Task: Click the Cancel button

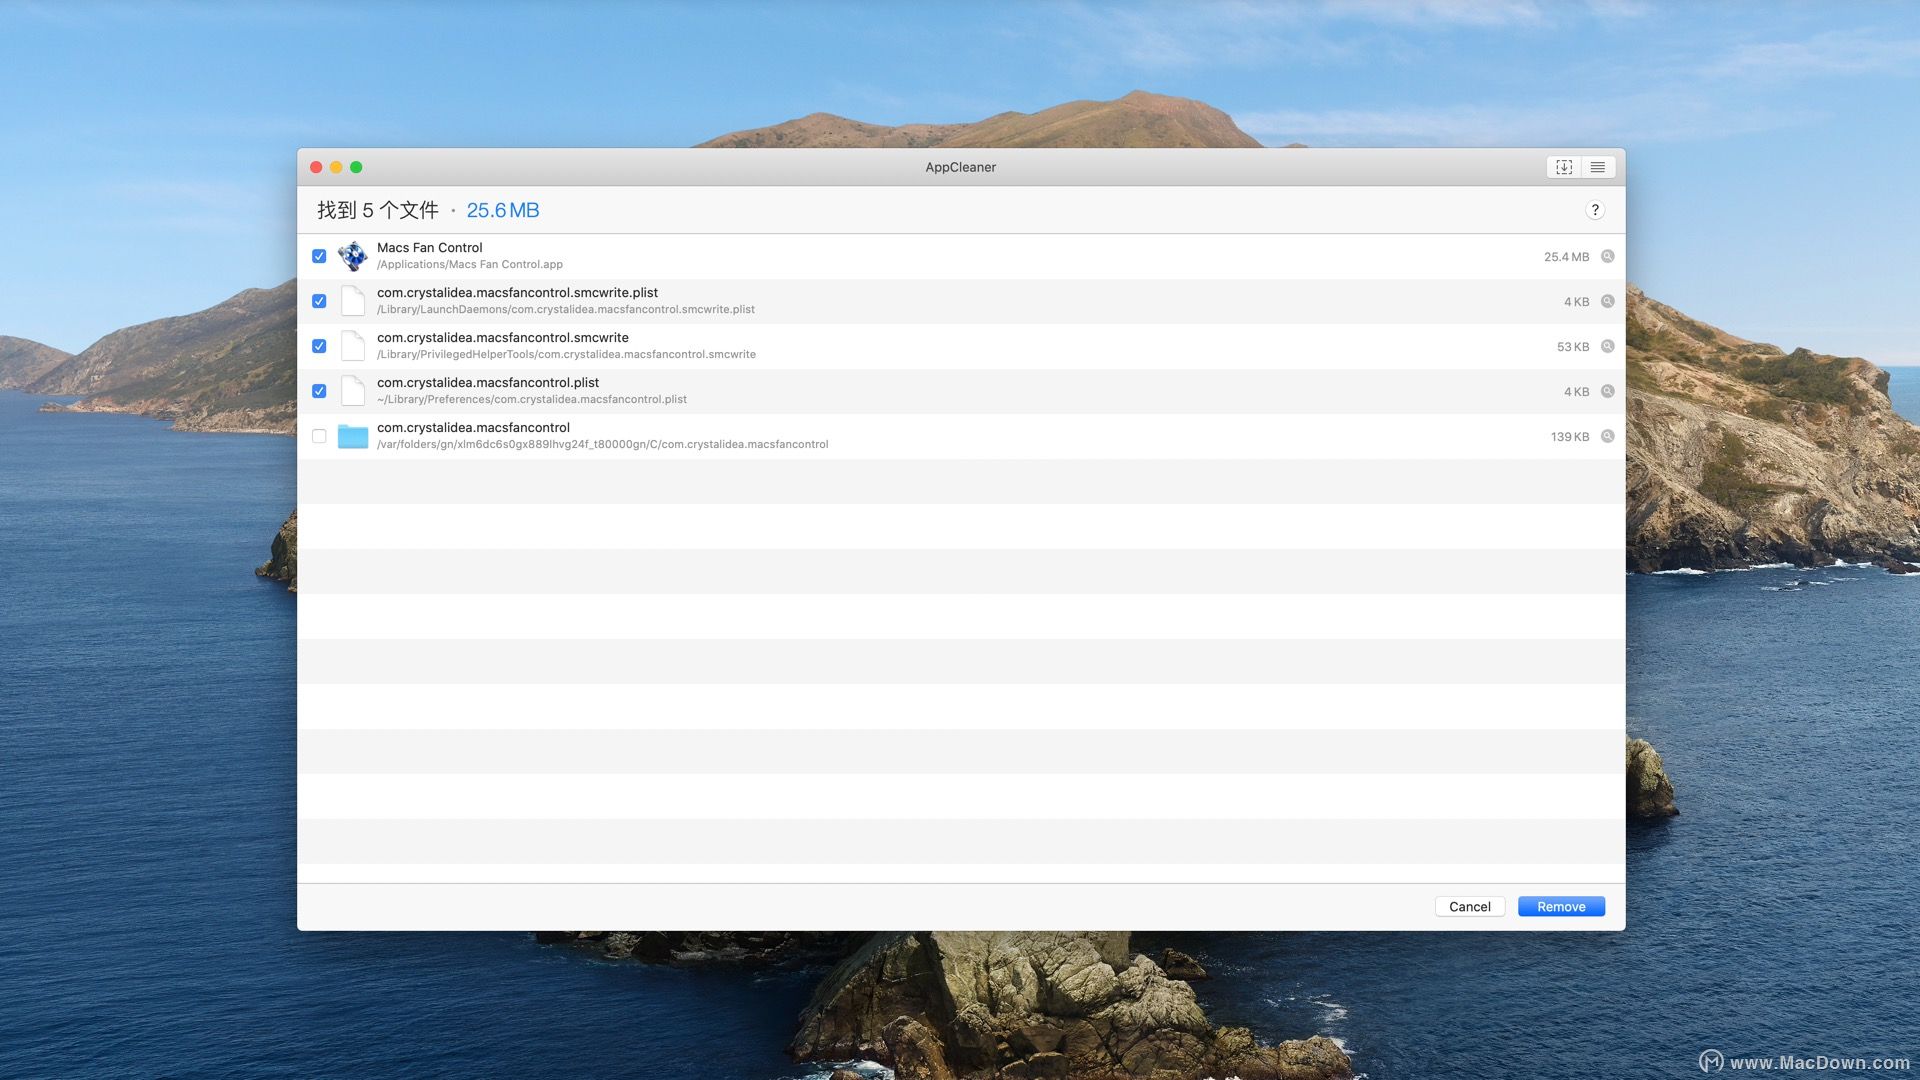Action: [x=1470, y=907]
